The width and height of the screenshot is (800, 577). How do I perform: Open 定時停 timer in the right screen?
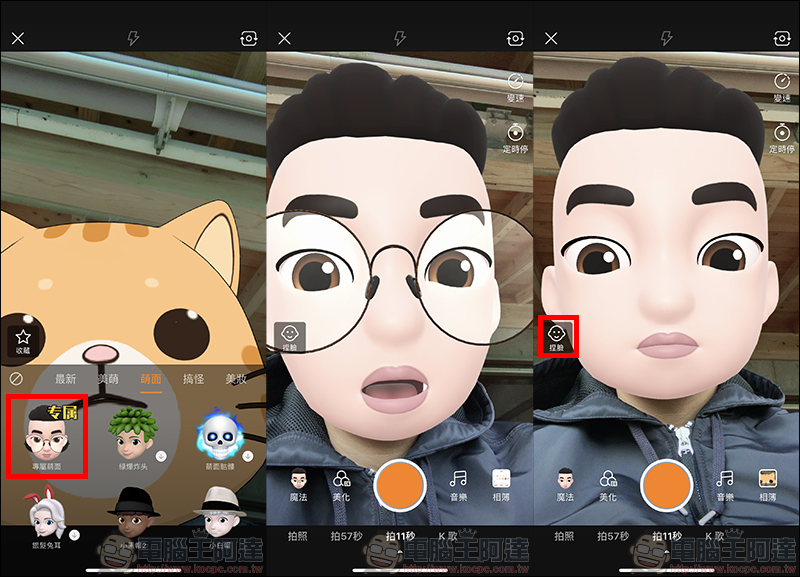(x=781, y=137)
